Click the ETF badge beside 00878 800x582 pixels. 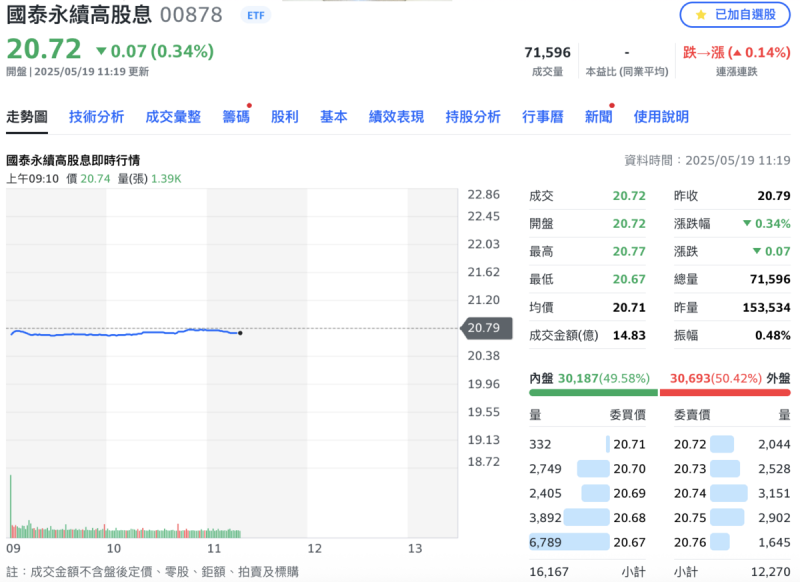tap(256, 16)
